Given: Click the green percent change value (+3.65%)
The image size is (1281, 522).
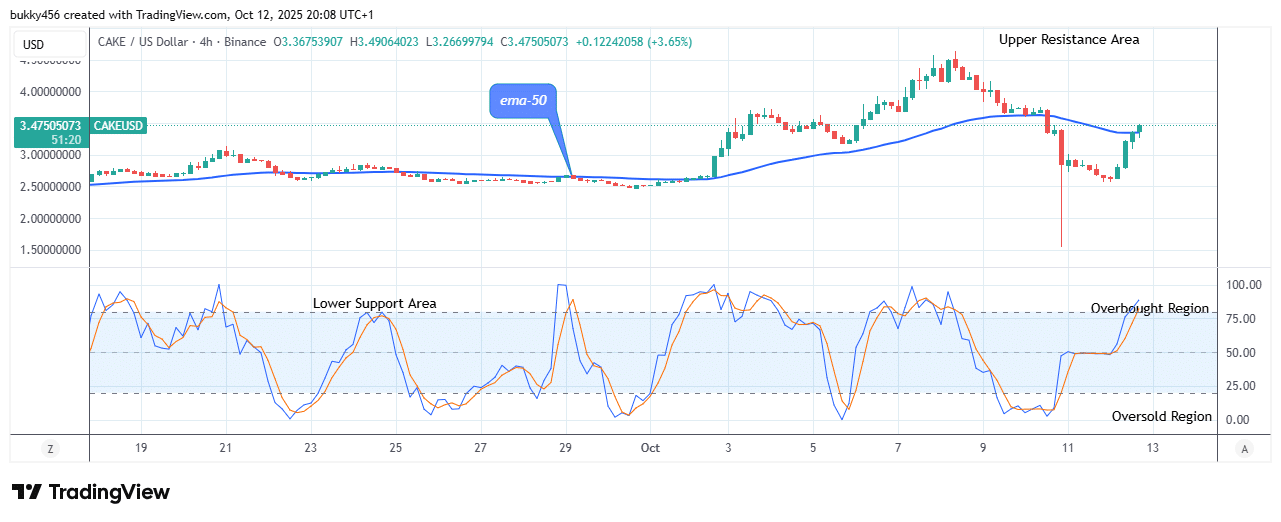Looking at the screenshot, I should pyautogui.click(x=667, y=42).
